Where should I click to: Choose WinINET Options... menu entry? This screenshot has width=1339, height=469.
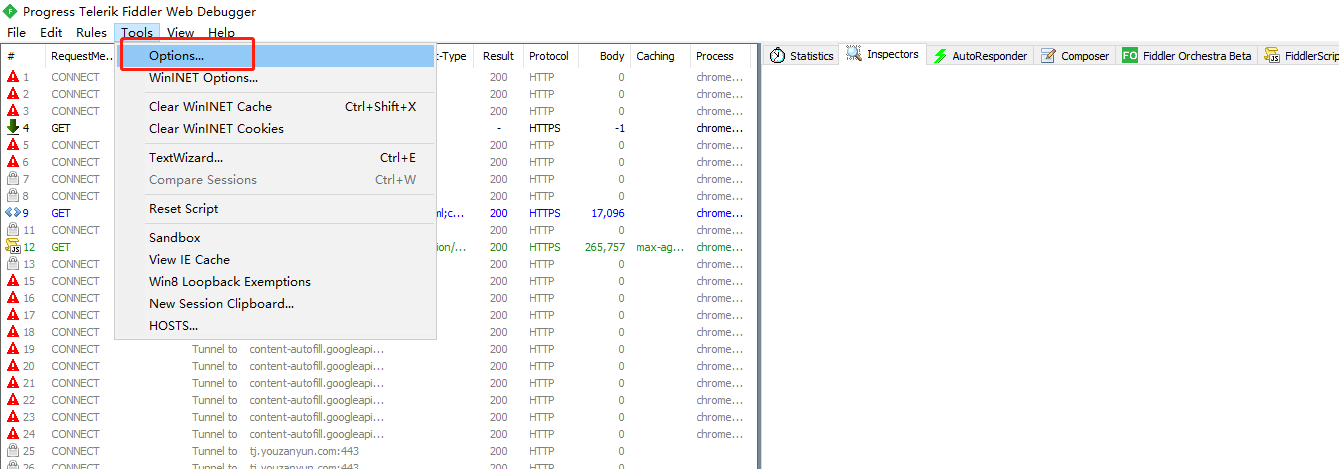[x=275, y=78]
